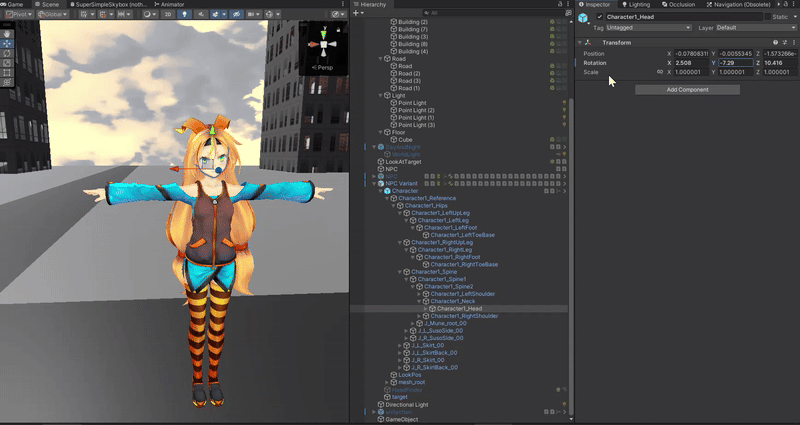Open the SuperSimpleSkybox tab
Screen dimensions: 800x425
pos(108,4)
